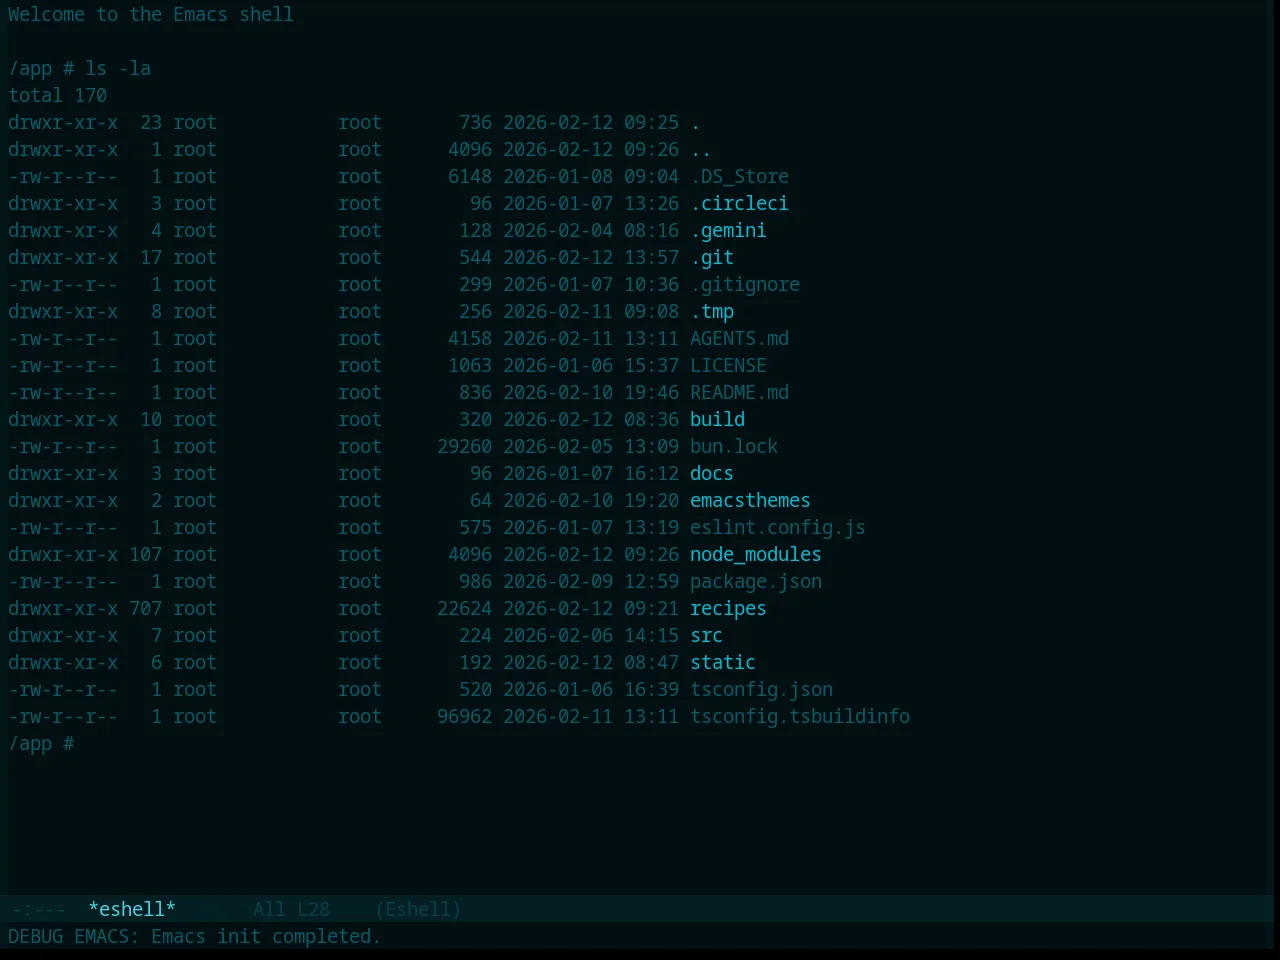
Task: Select the package.json file name
Action: 756,581
